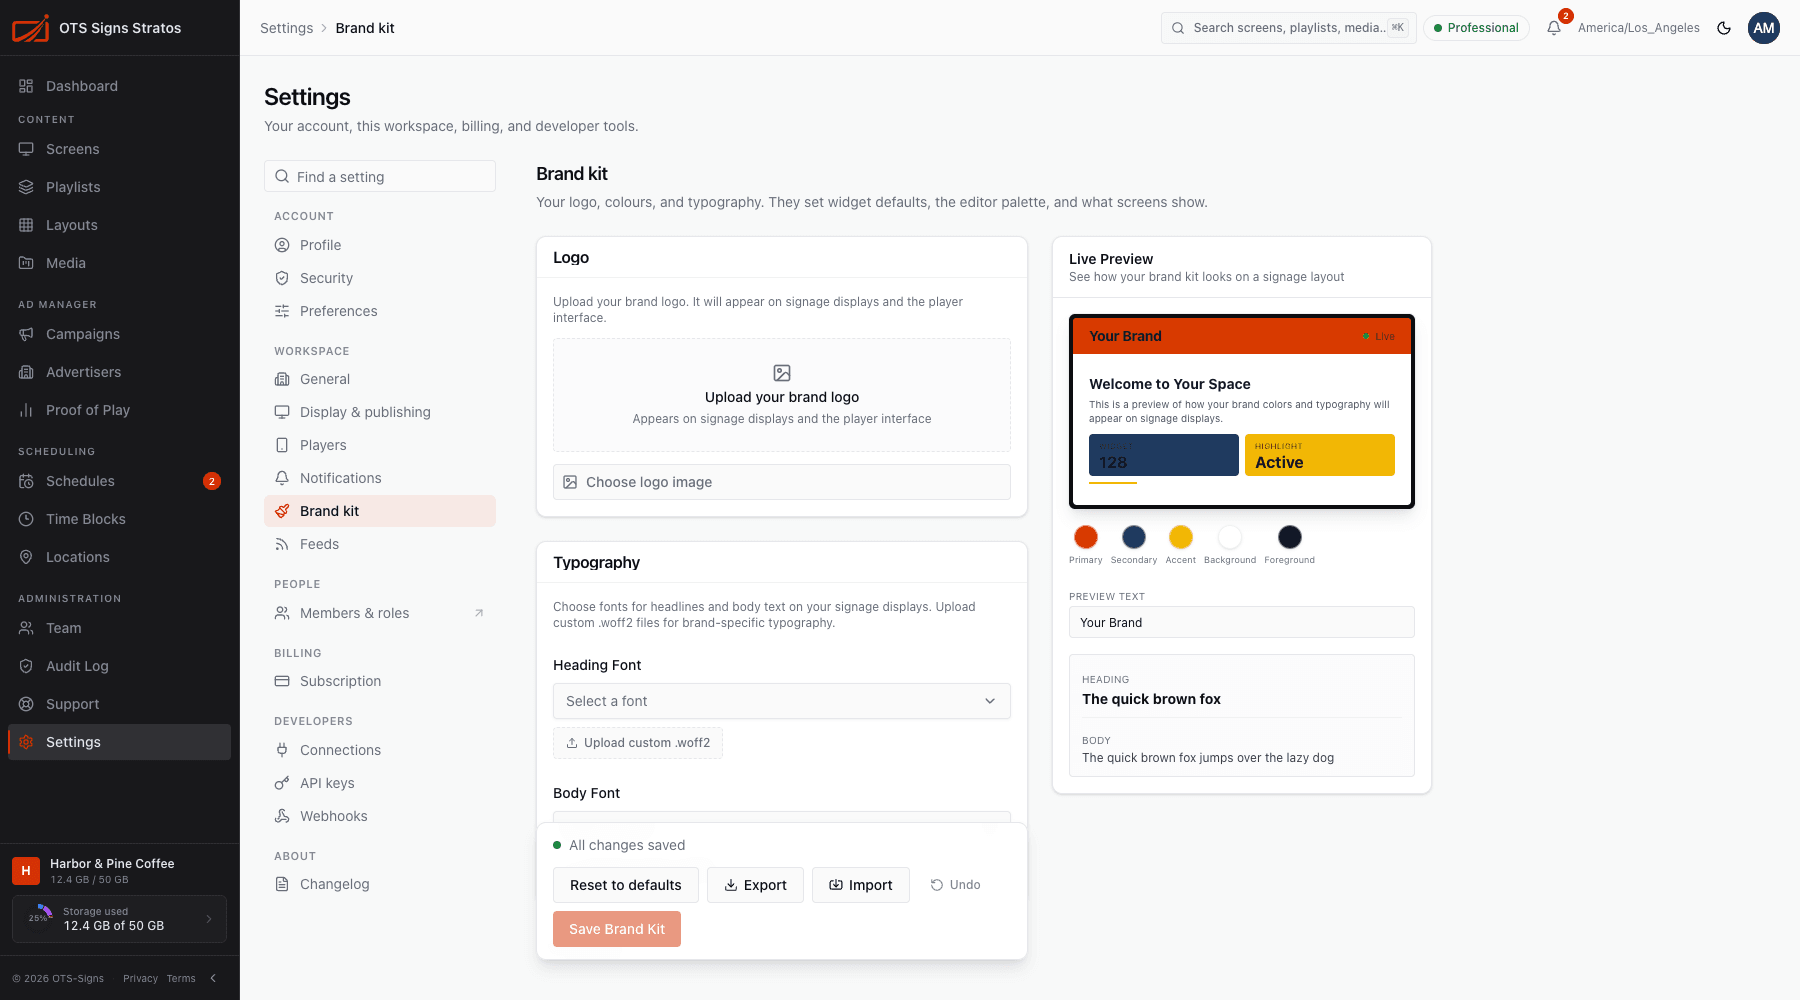Select the Primary color swatch
Screen dimensions: 1800x1000
(x=1085, y=537)
